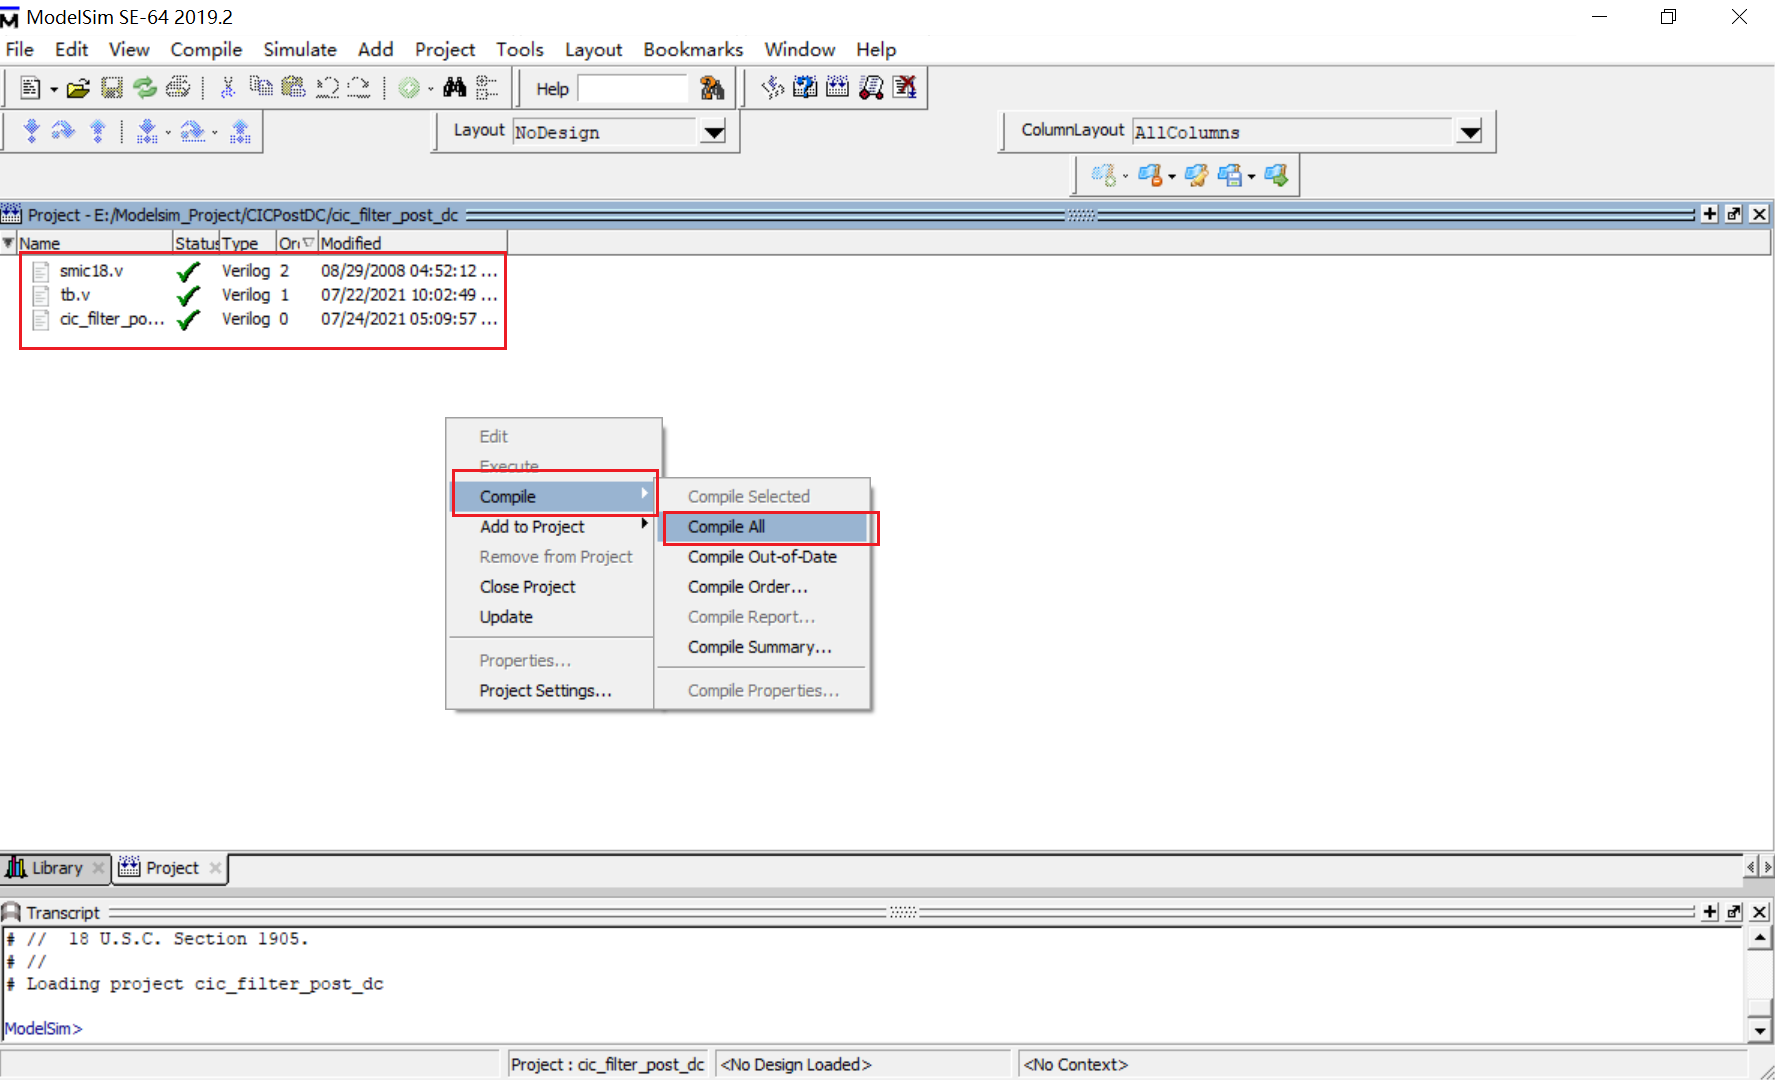The height and width of the screenshot is (1080, 1775).
Task: Click the green Reload arrows icon
Action: tap(145, 88)
